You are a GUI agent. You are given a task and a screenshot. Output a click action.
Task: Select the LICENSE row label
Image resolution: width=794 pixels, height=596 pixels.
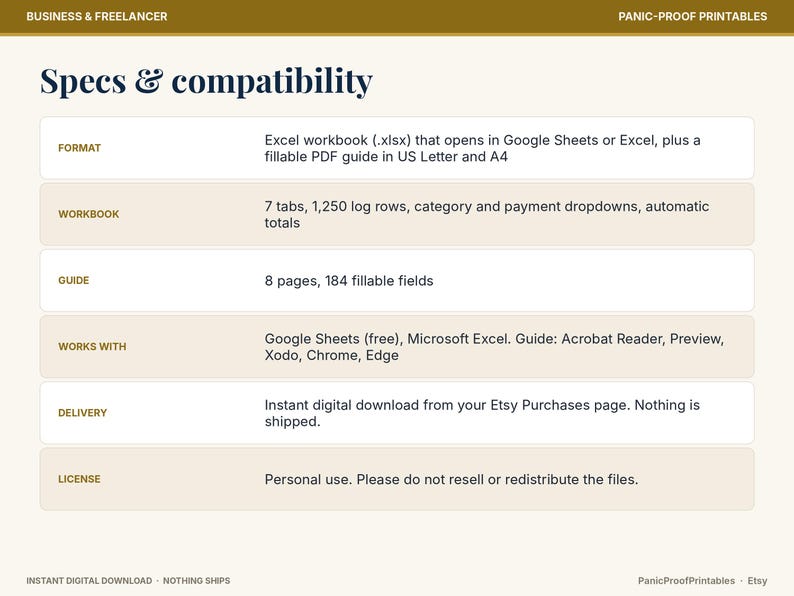point(80,479)
